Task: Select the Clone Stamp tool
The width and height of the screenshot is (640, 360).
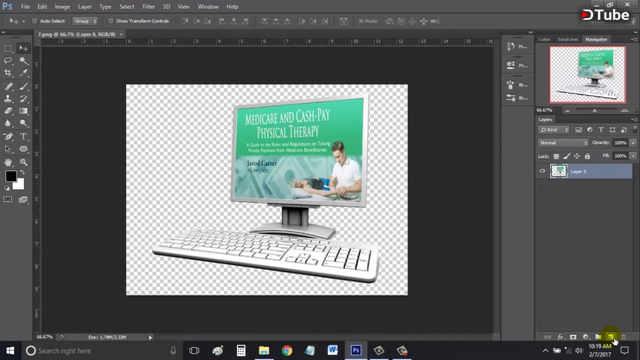Action: [8, 98]
